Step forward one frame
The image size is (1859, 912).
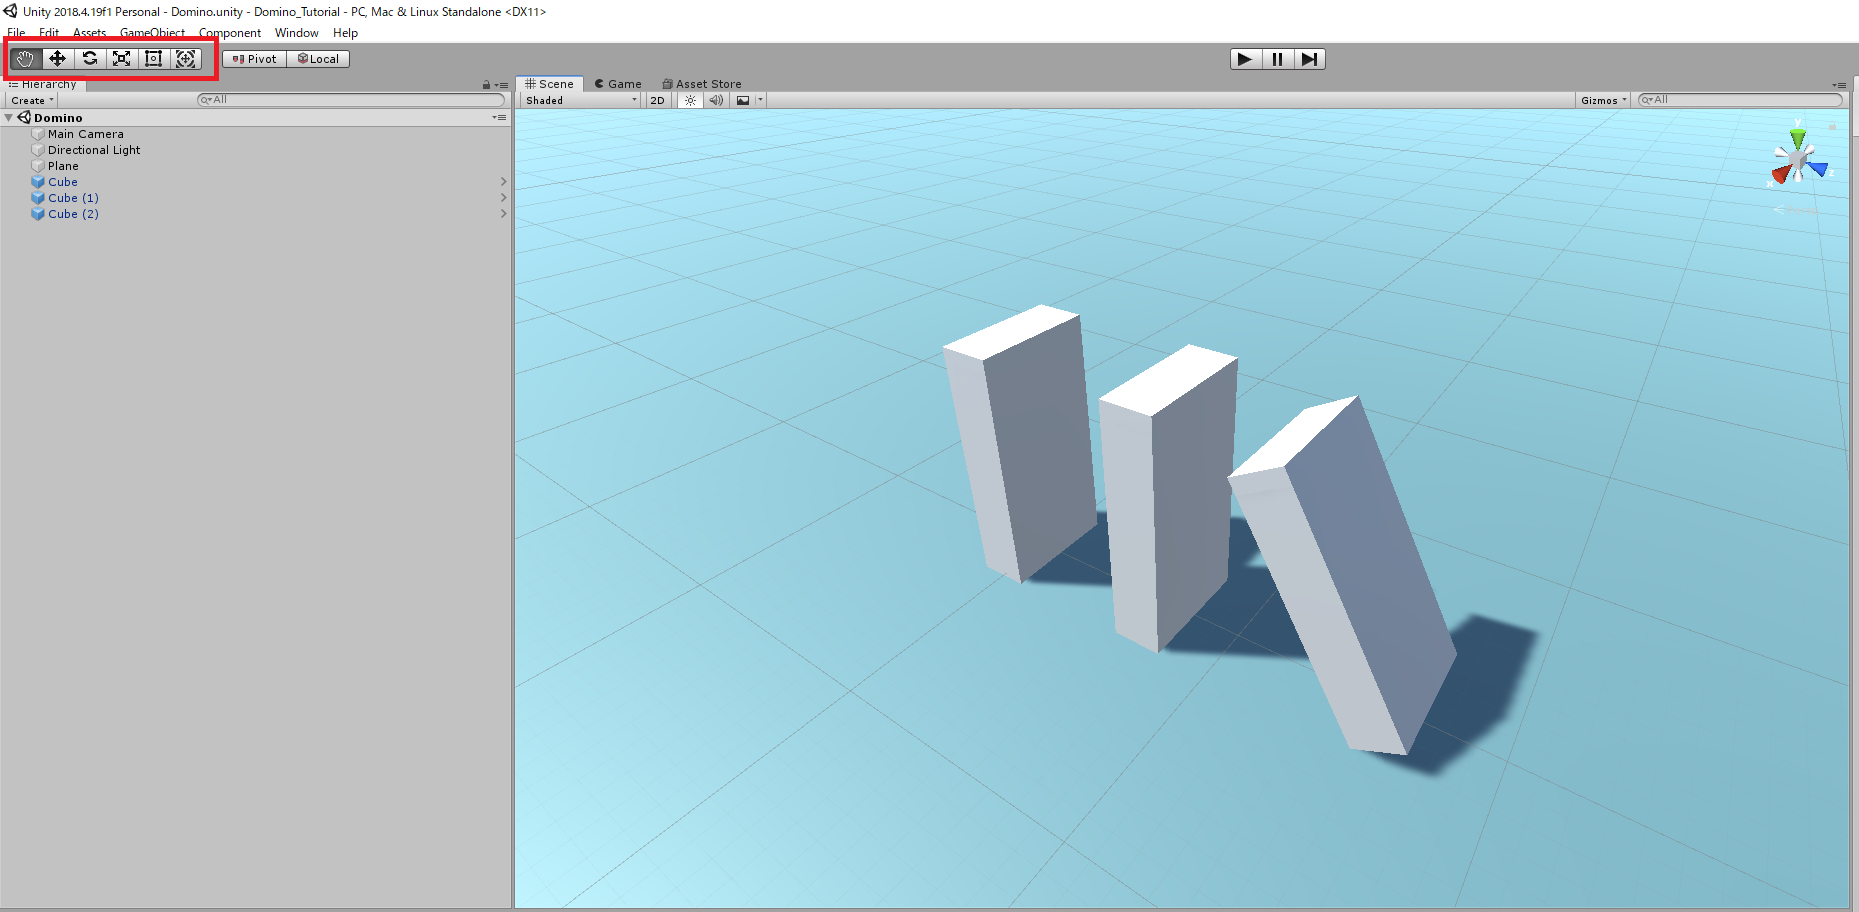point(1309,59)
